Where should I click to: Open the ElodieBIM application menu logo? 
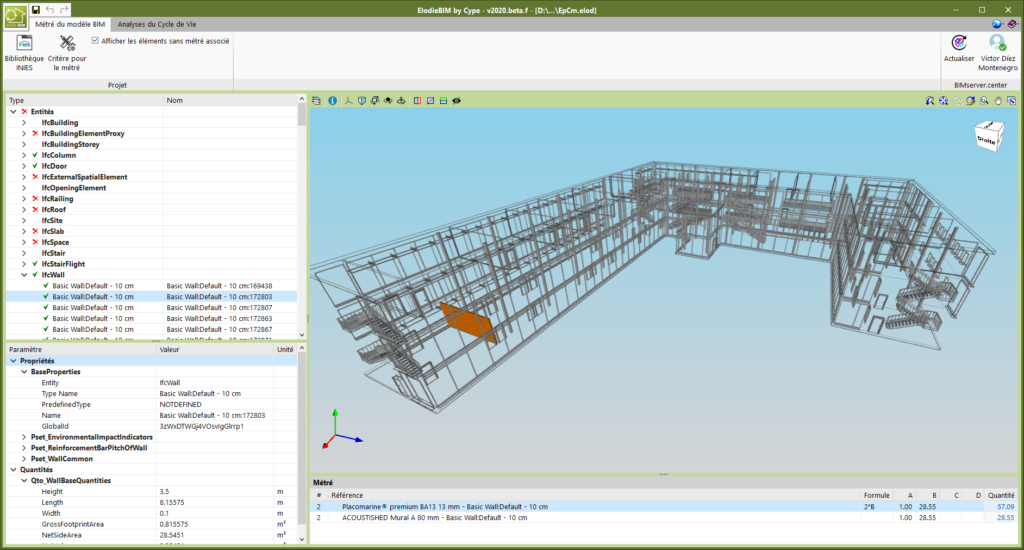tap(16, 16)
